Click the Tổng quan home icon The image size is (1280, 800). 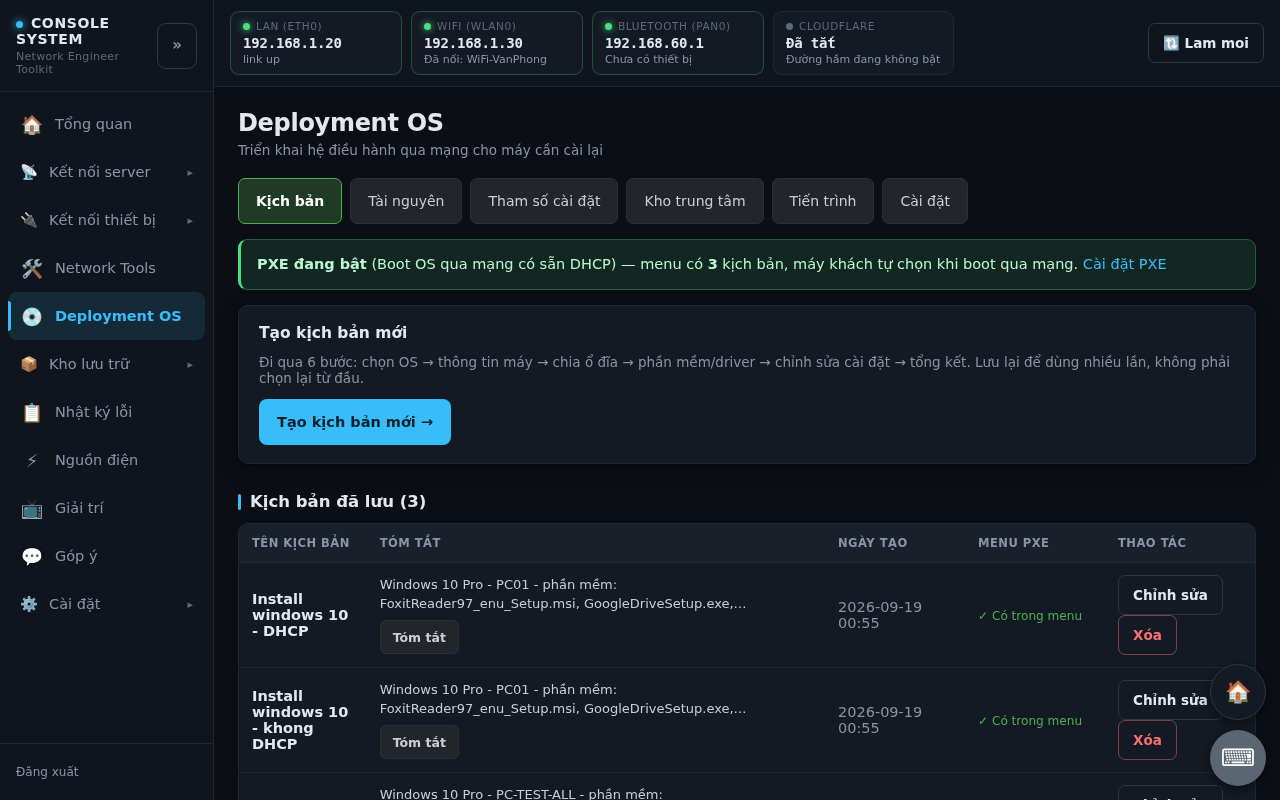[32, 125]
